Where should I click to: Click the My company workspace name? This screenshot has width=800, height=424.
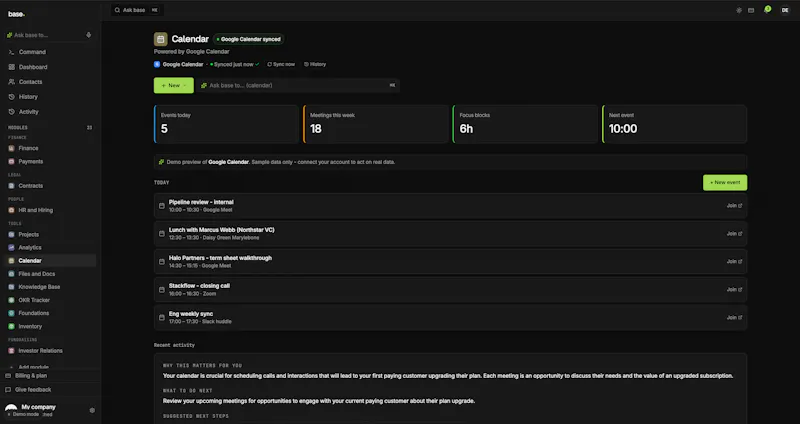coord(38,407)
